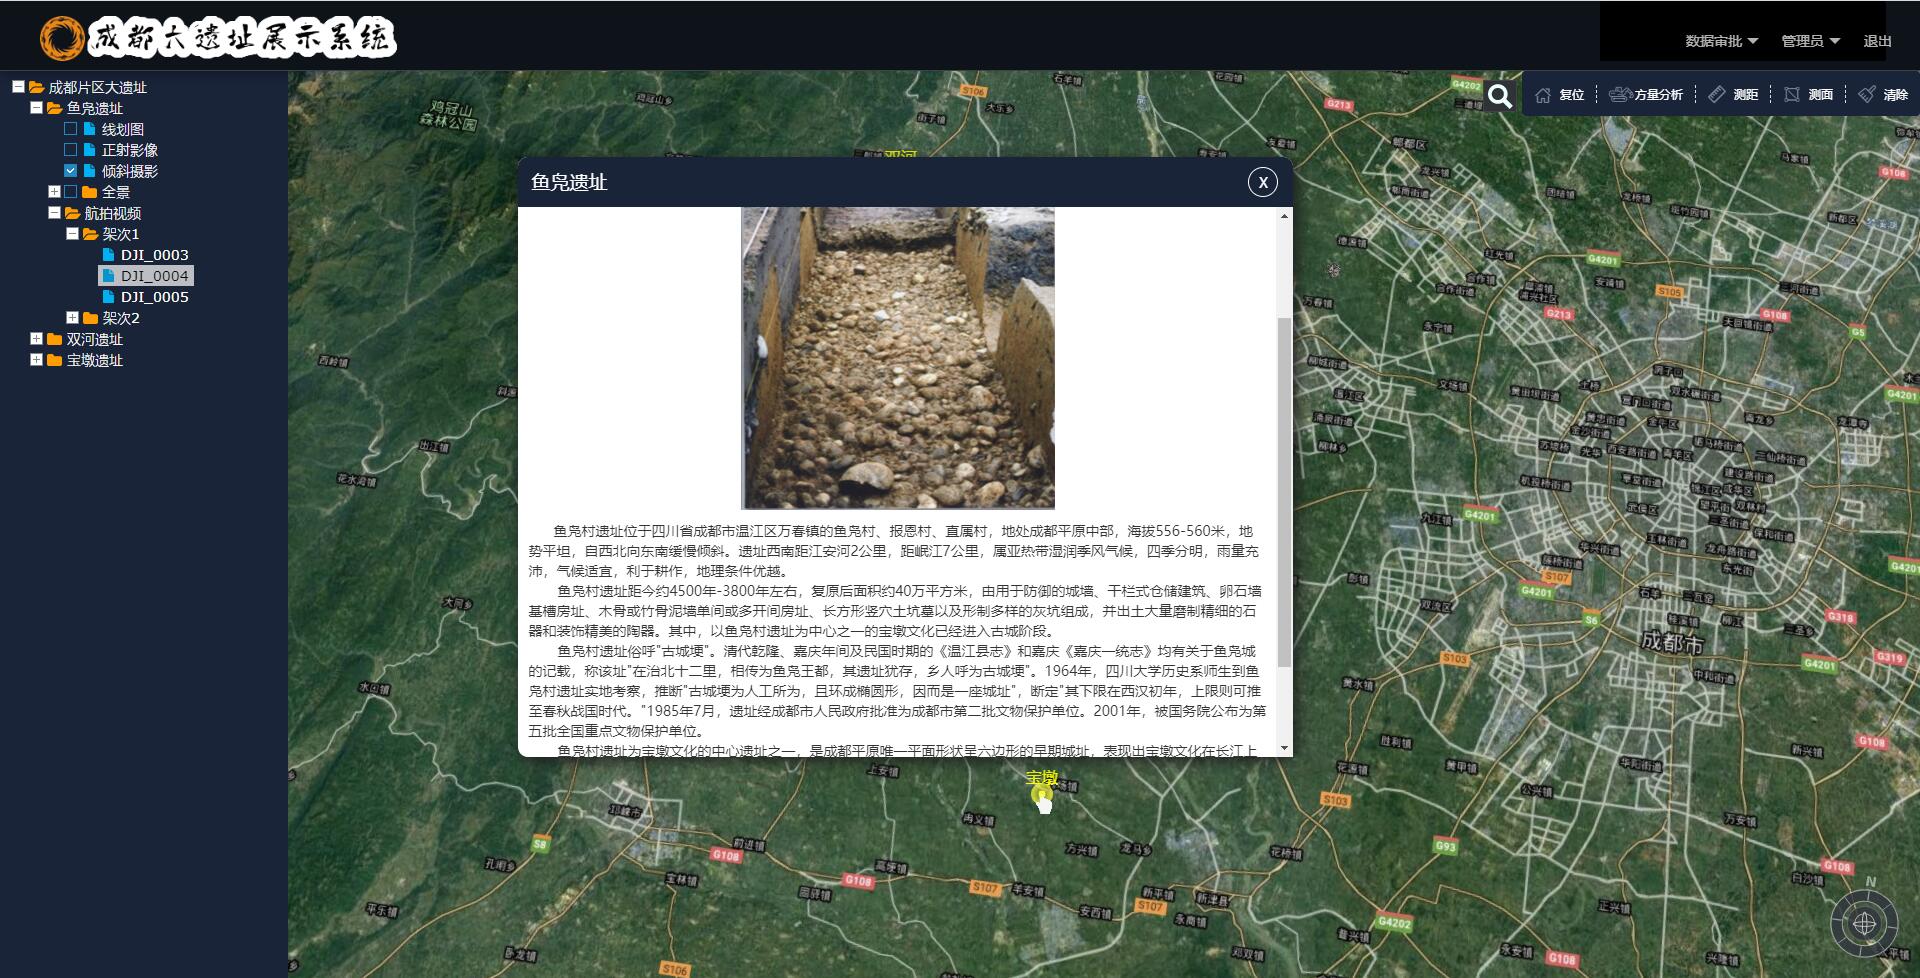Click the excavation photo in popup
The height and width of the screenshot is (978, 1920).
[x=898, y=358]
